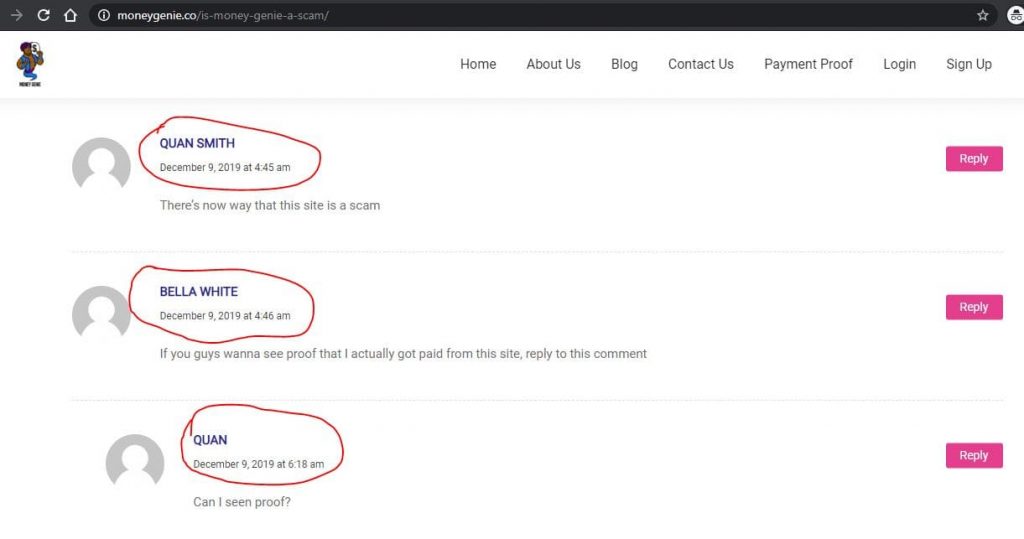Open incognito profile icon
Image resolution: width=1024 pixels, height=539 pixels.
(1016, 15)
